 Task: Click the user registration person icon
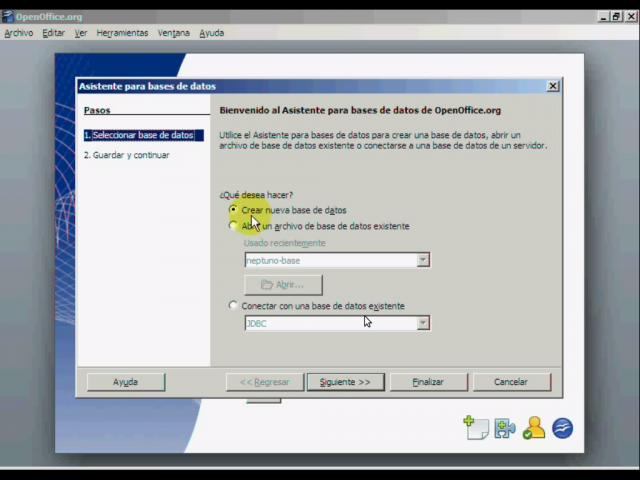click(x=533, y=428)
